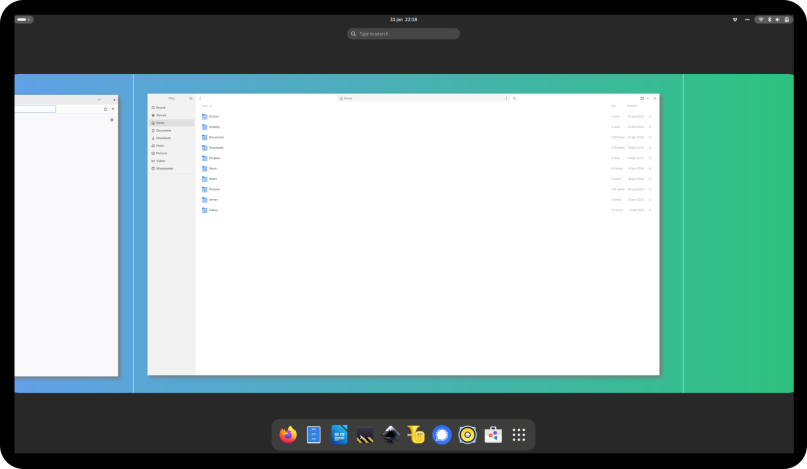
Task: Go back in Files navigation
Action: (x=200, y=98)
